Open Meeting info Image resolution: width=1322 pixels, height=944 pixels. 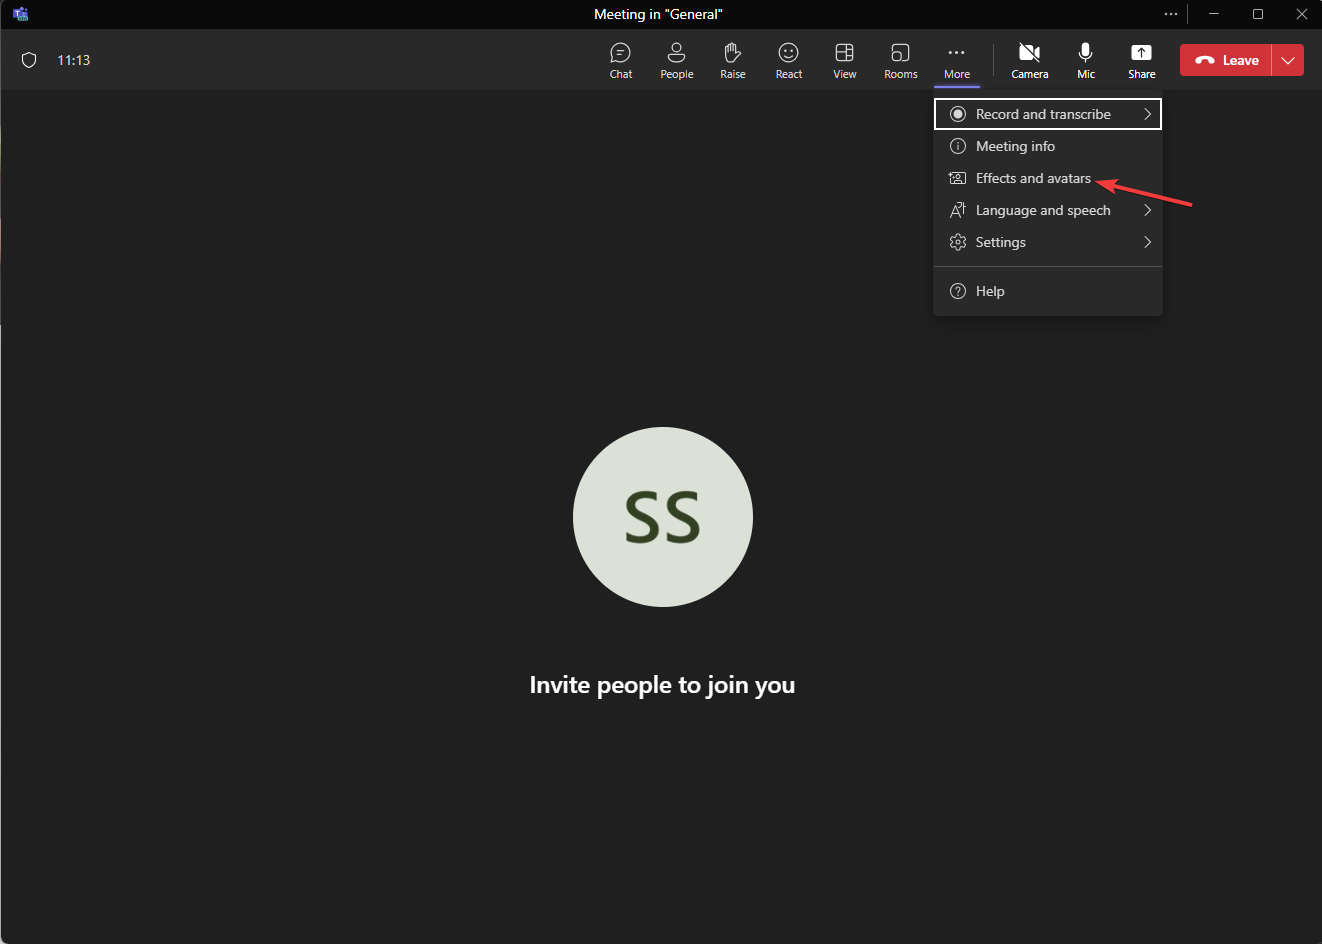coord(1015,146)
